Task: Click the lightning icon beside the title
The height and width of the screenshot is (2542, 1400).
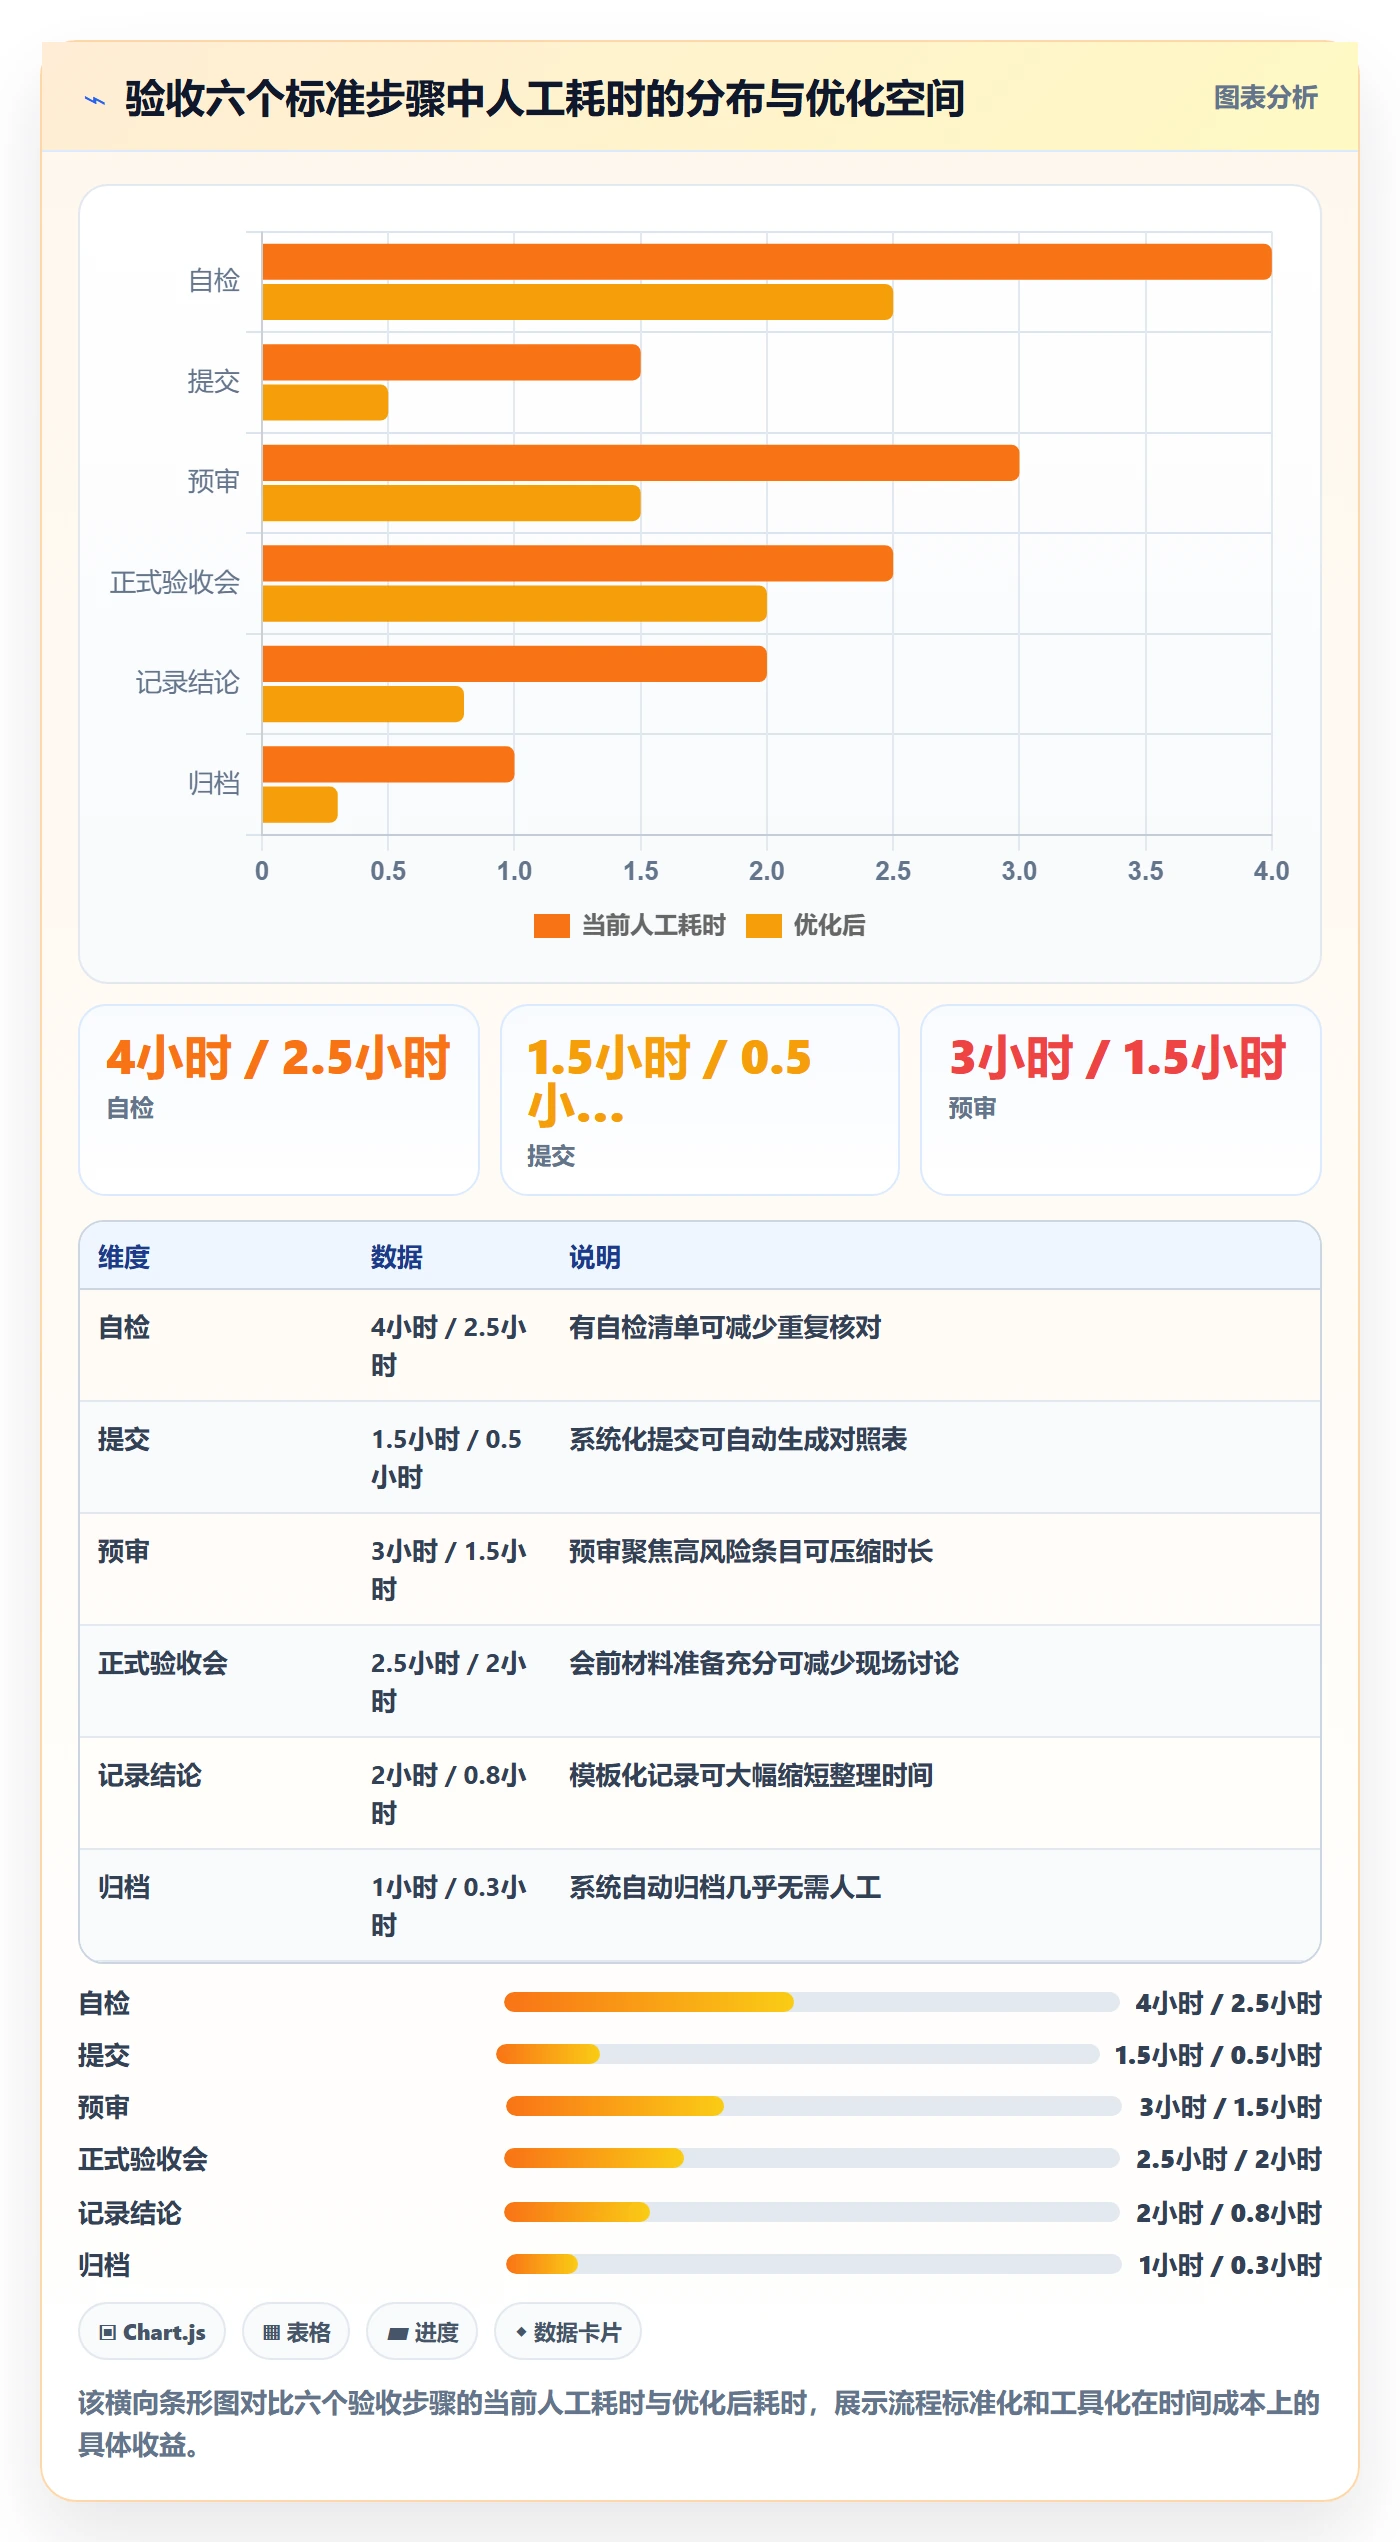Action: (95, 100)
